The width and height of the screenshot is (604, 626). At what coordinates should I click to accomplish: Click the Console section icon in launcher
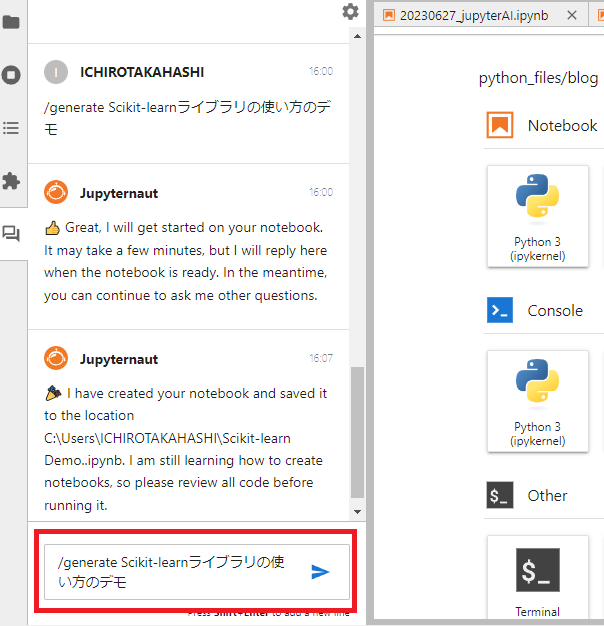500,310
